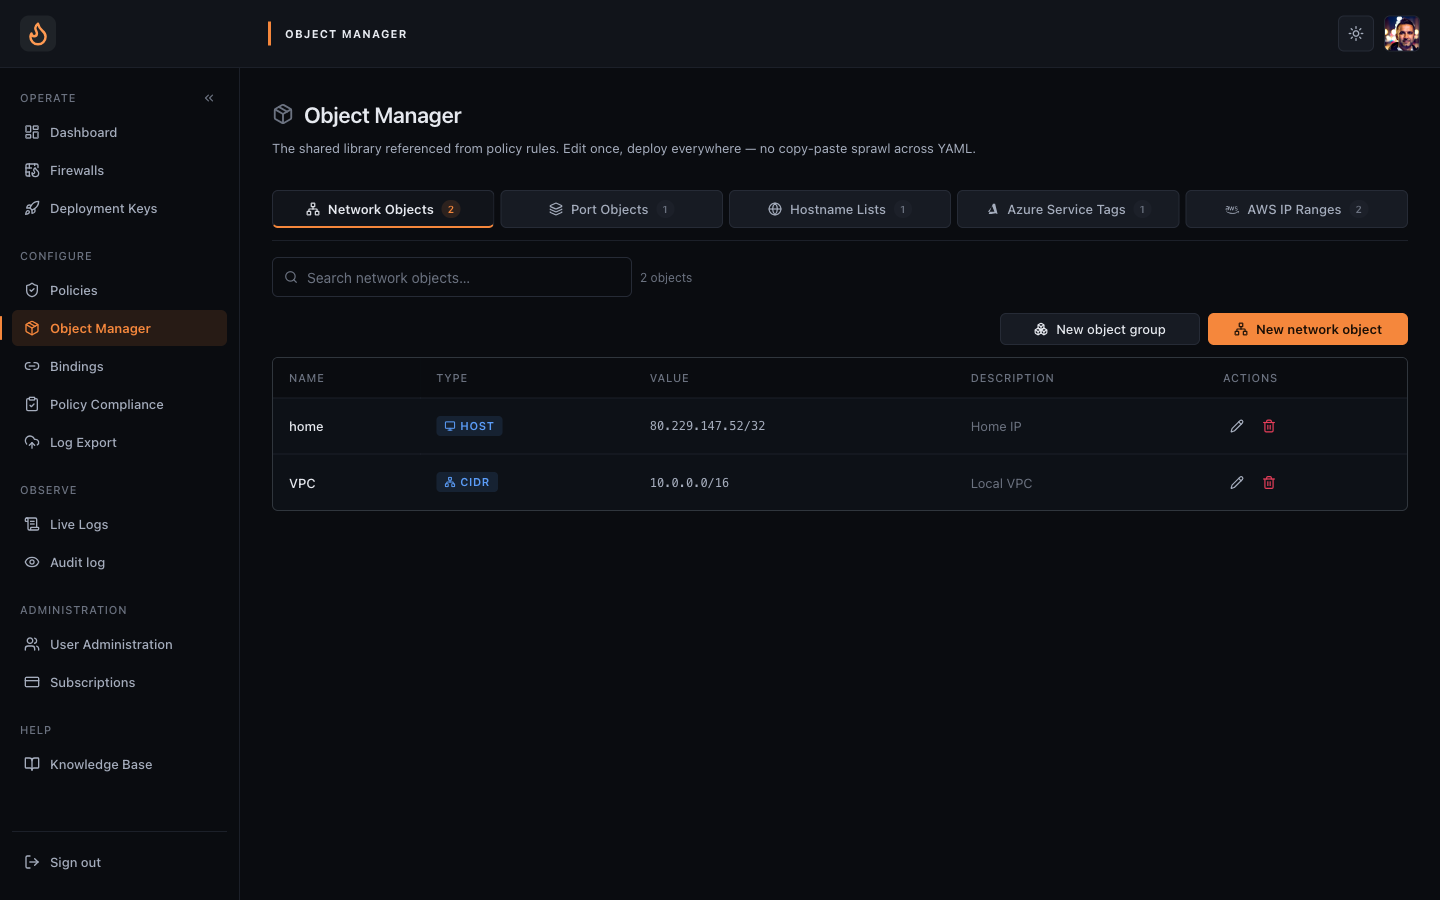Screen dimensions: 1440x900
Task: Click the VPC object name
Action: pyautogui.click(x=302, y=483)
